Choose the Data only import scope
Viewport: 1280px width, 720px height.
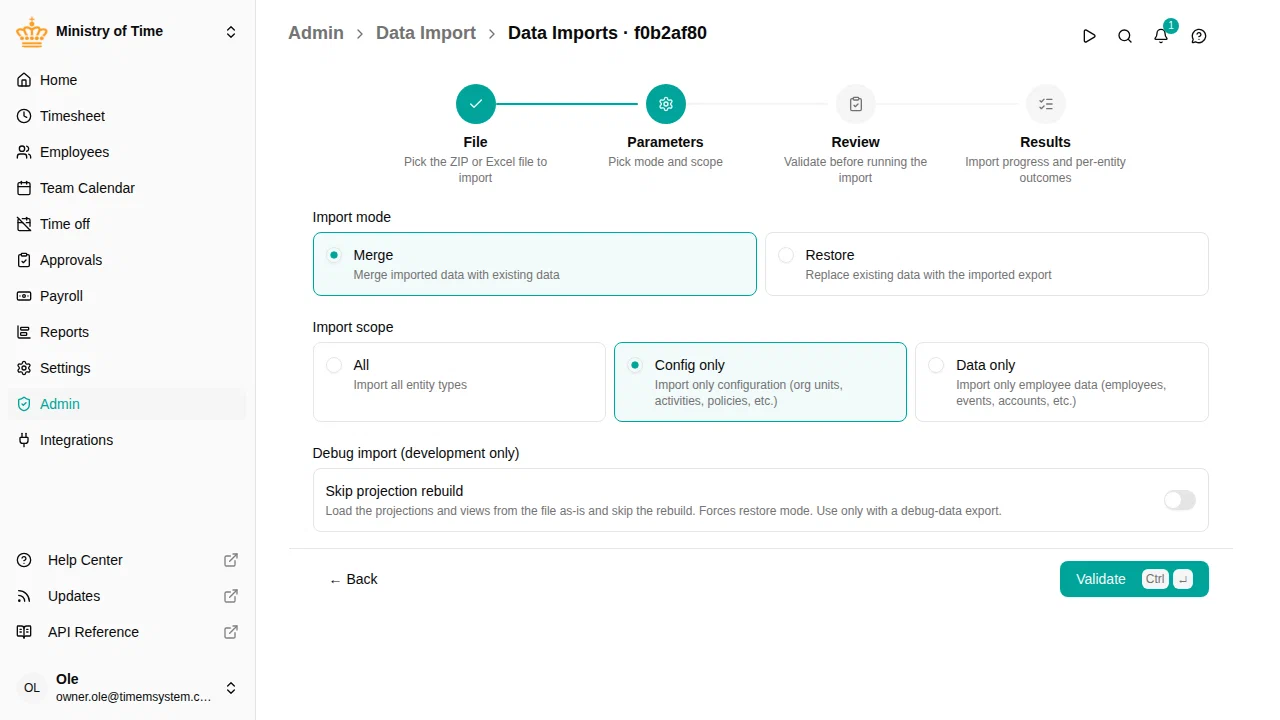(1062, 382)
